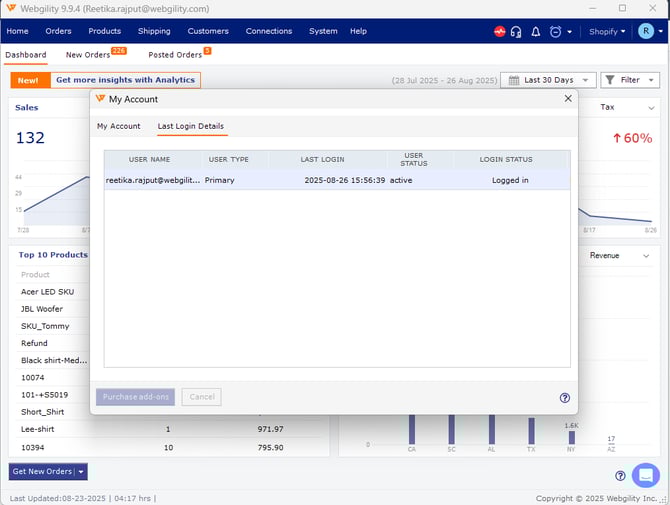
Task: Open support via the headset icon
Action: tap(516, 32)
